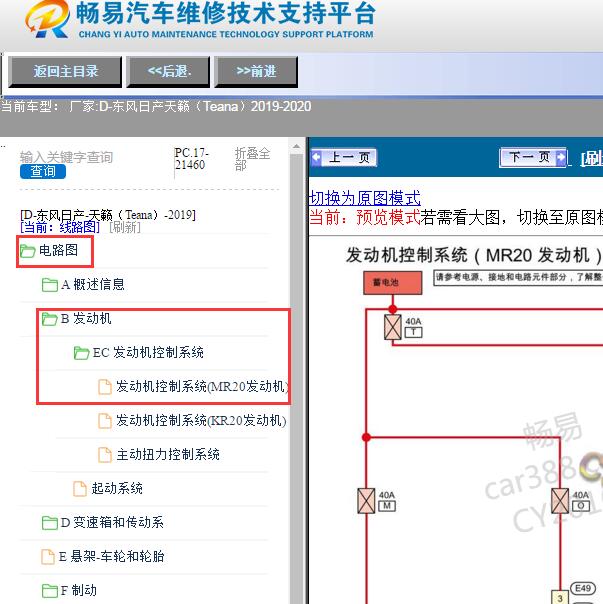Go to next page with 下一页
The height and width of the screenshot is (604, 603).
533,157
